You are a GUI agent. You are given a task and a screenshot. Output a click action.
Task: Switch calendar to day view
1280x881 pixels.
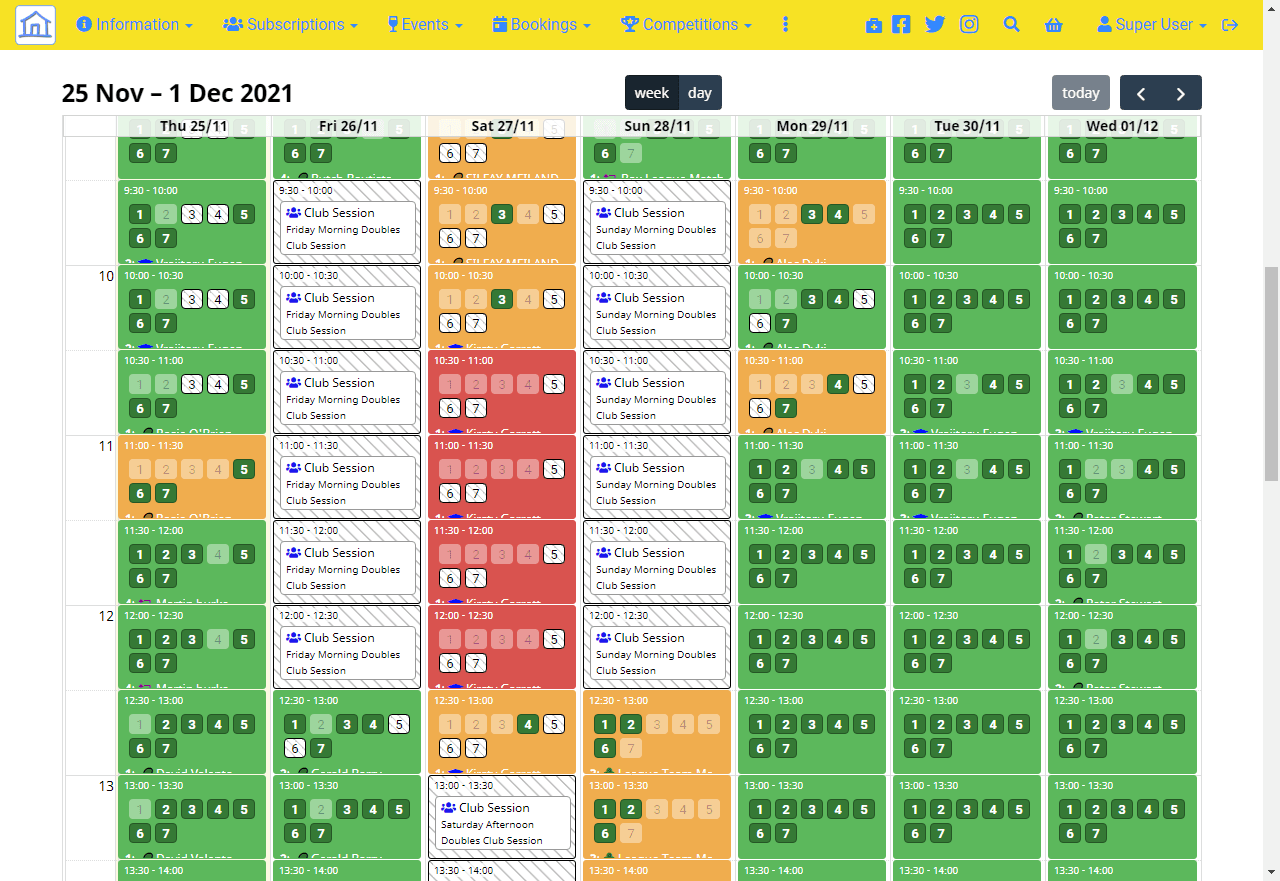(700, 93)
